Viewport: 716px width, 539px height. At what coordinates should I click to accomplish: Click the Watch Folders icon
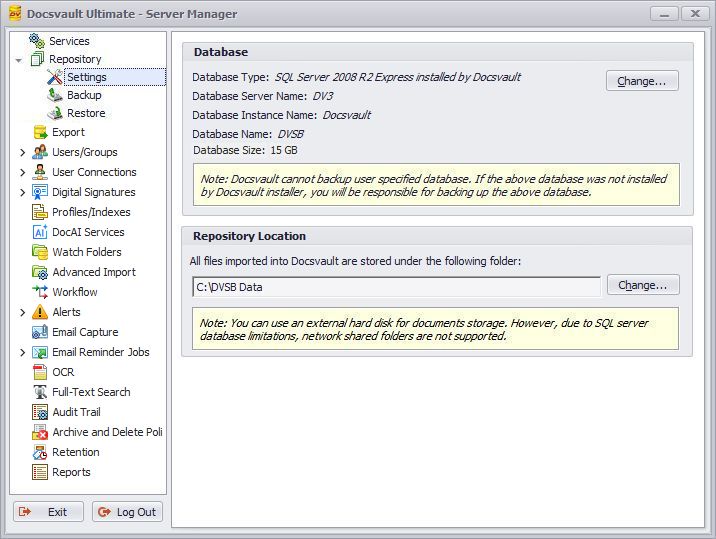coord(40,252)
